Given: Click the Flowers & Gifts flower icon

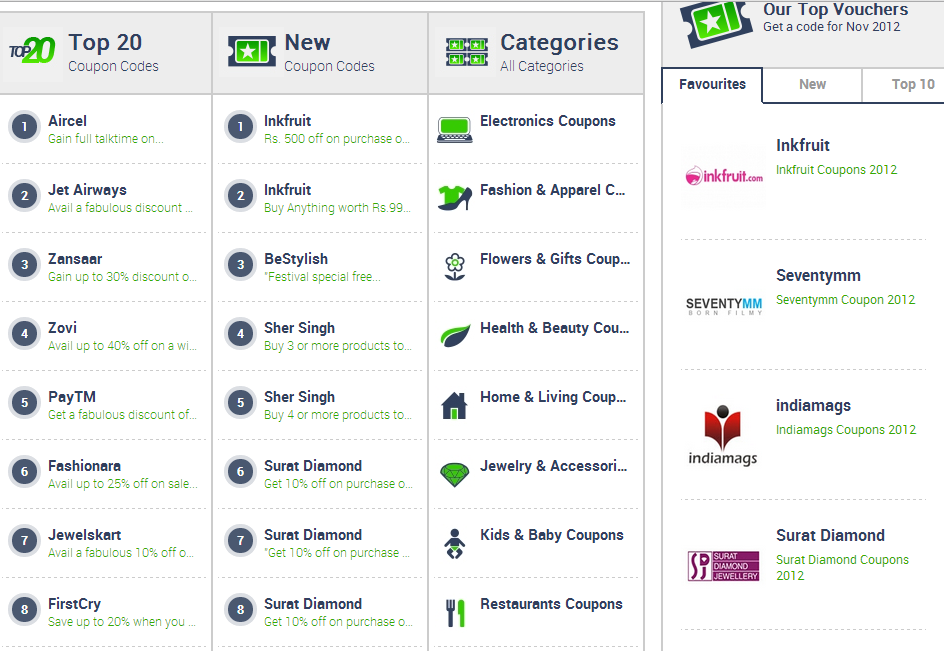Looking at the screenshot, I should [x=455, y=267].
